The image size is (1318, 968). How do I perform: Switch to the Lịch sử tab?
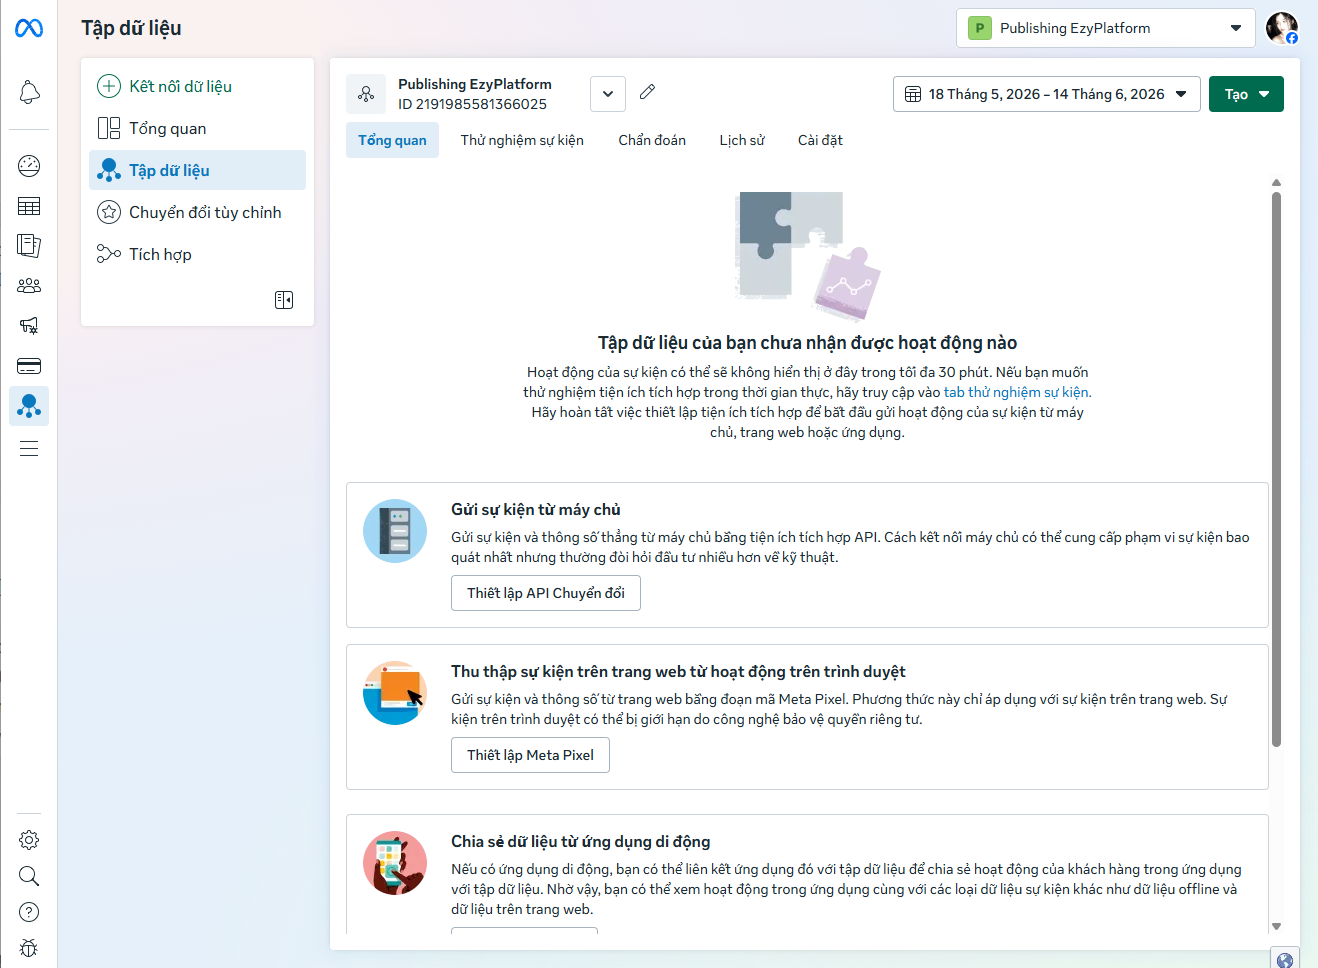click(742, 140)
